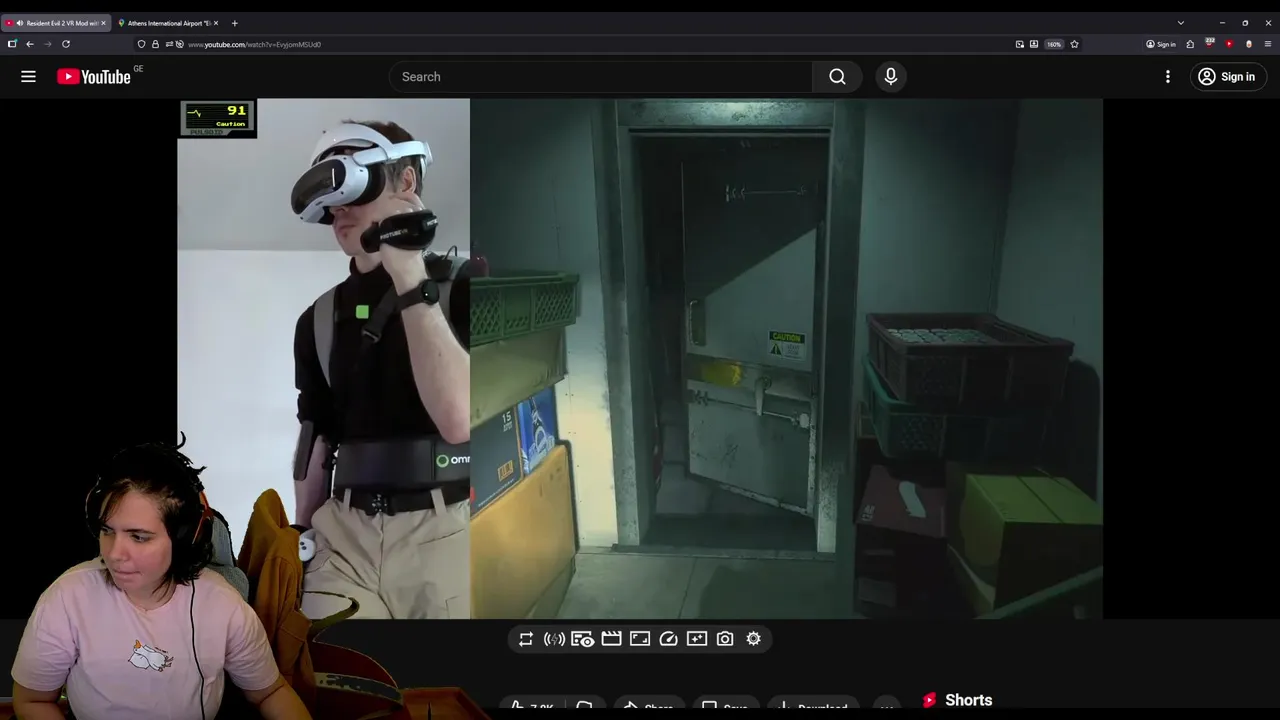
Task: Go to the YouTube home logo
Action: click(x=94, y=77)
